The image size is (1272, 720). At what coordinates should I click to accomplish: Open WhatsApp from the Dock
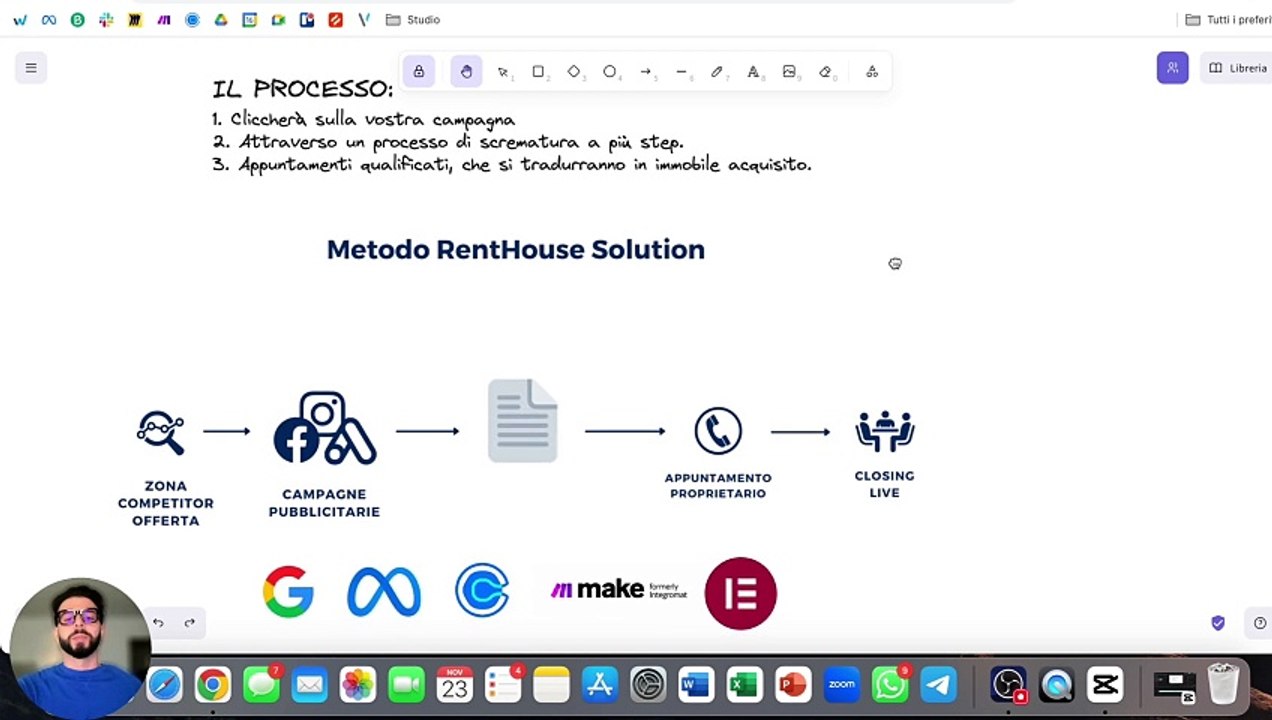pos(890,685)
